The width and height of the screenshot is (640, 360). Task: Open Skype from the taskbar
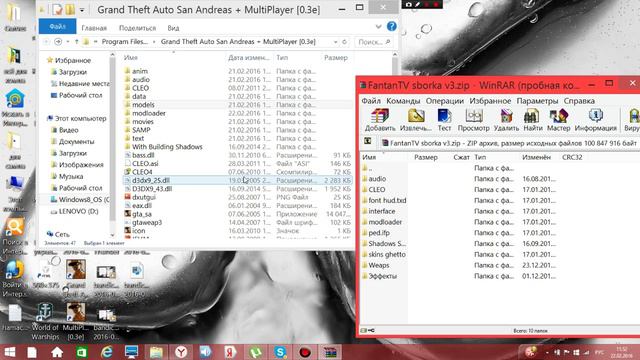tap(280, 352)
